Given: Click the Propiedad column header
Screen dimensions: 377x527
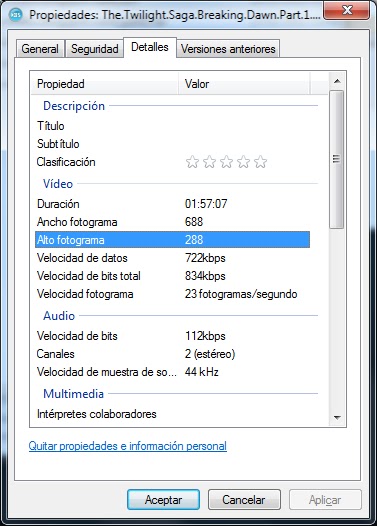Looking at the screenshot, I should (104, 84).
